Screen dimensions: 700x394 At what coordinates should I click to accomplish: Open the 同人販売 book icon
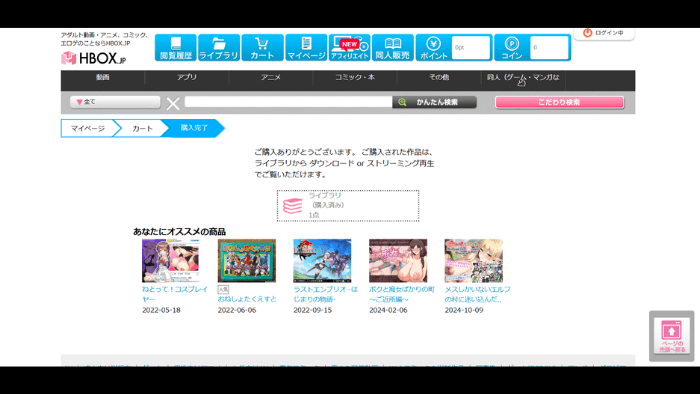click(393, 47)
